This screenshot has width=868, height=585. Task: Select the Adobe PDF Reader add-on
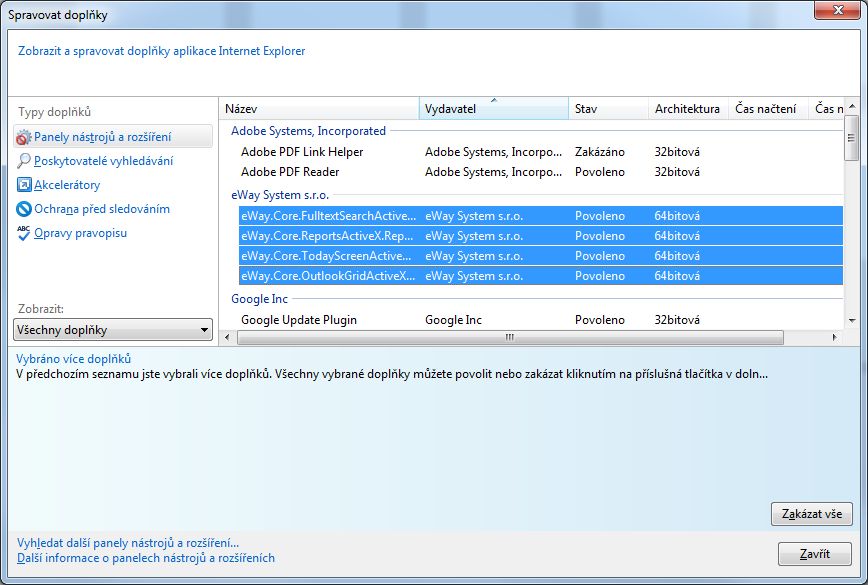[541, 172]
